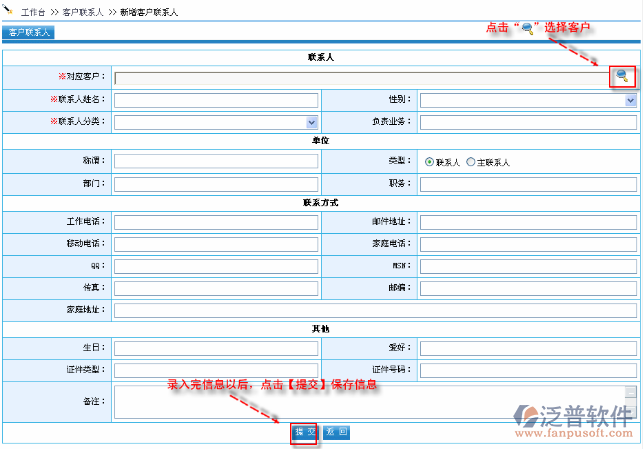Click the 其他 section header
Image resolution: width=643 pixels, height=449 pixels.
[x=321, y=329]
